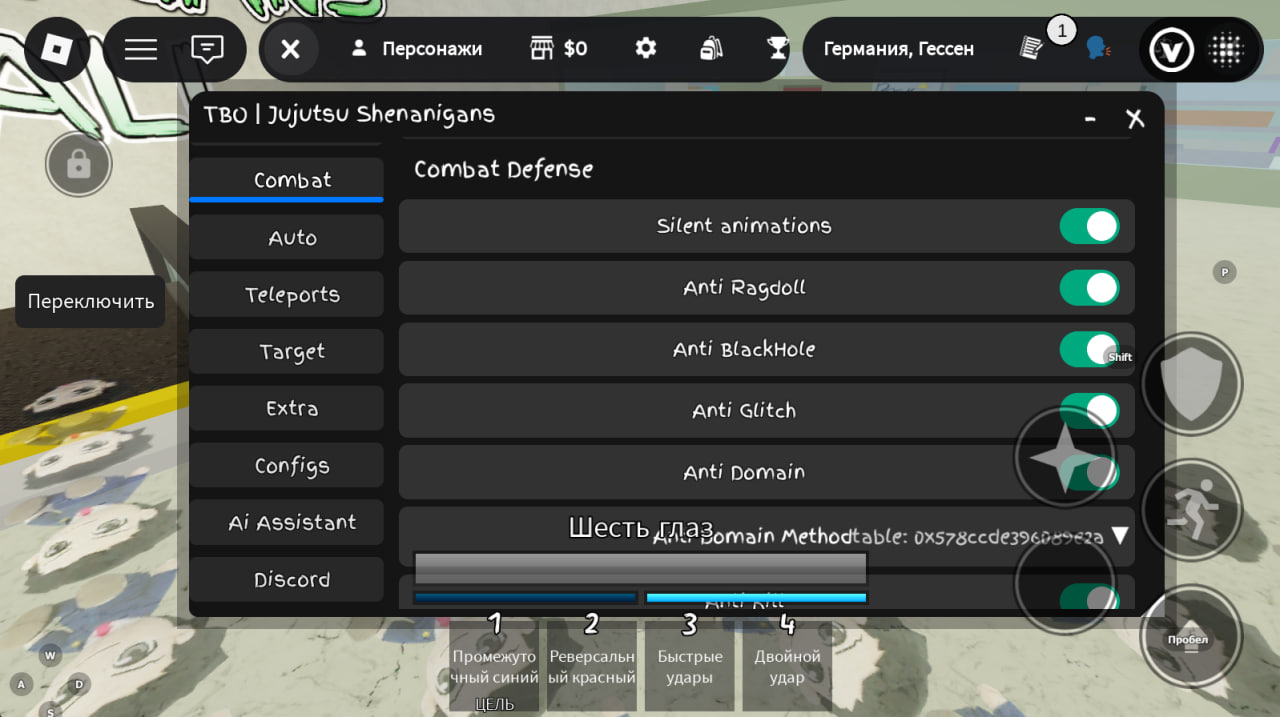The width and height of the screenshot is (1280, 717).
Task: Switch to the Target tab
Action: [x=286, y=352]
